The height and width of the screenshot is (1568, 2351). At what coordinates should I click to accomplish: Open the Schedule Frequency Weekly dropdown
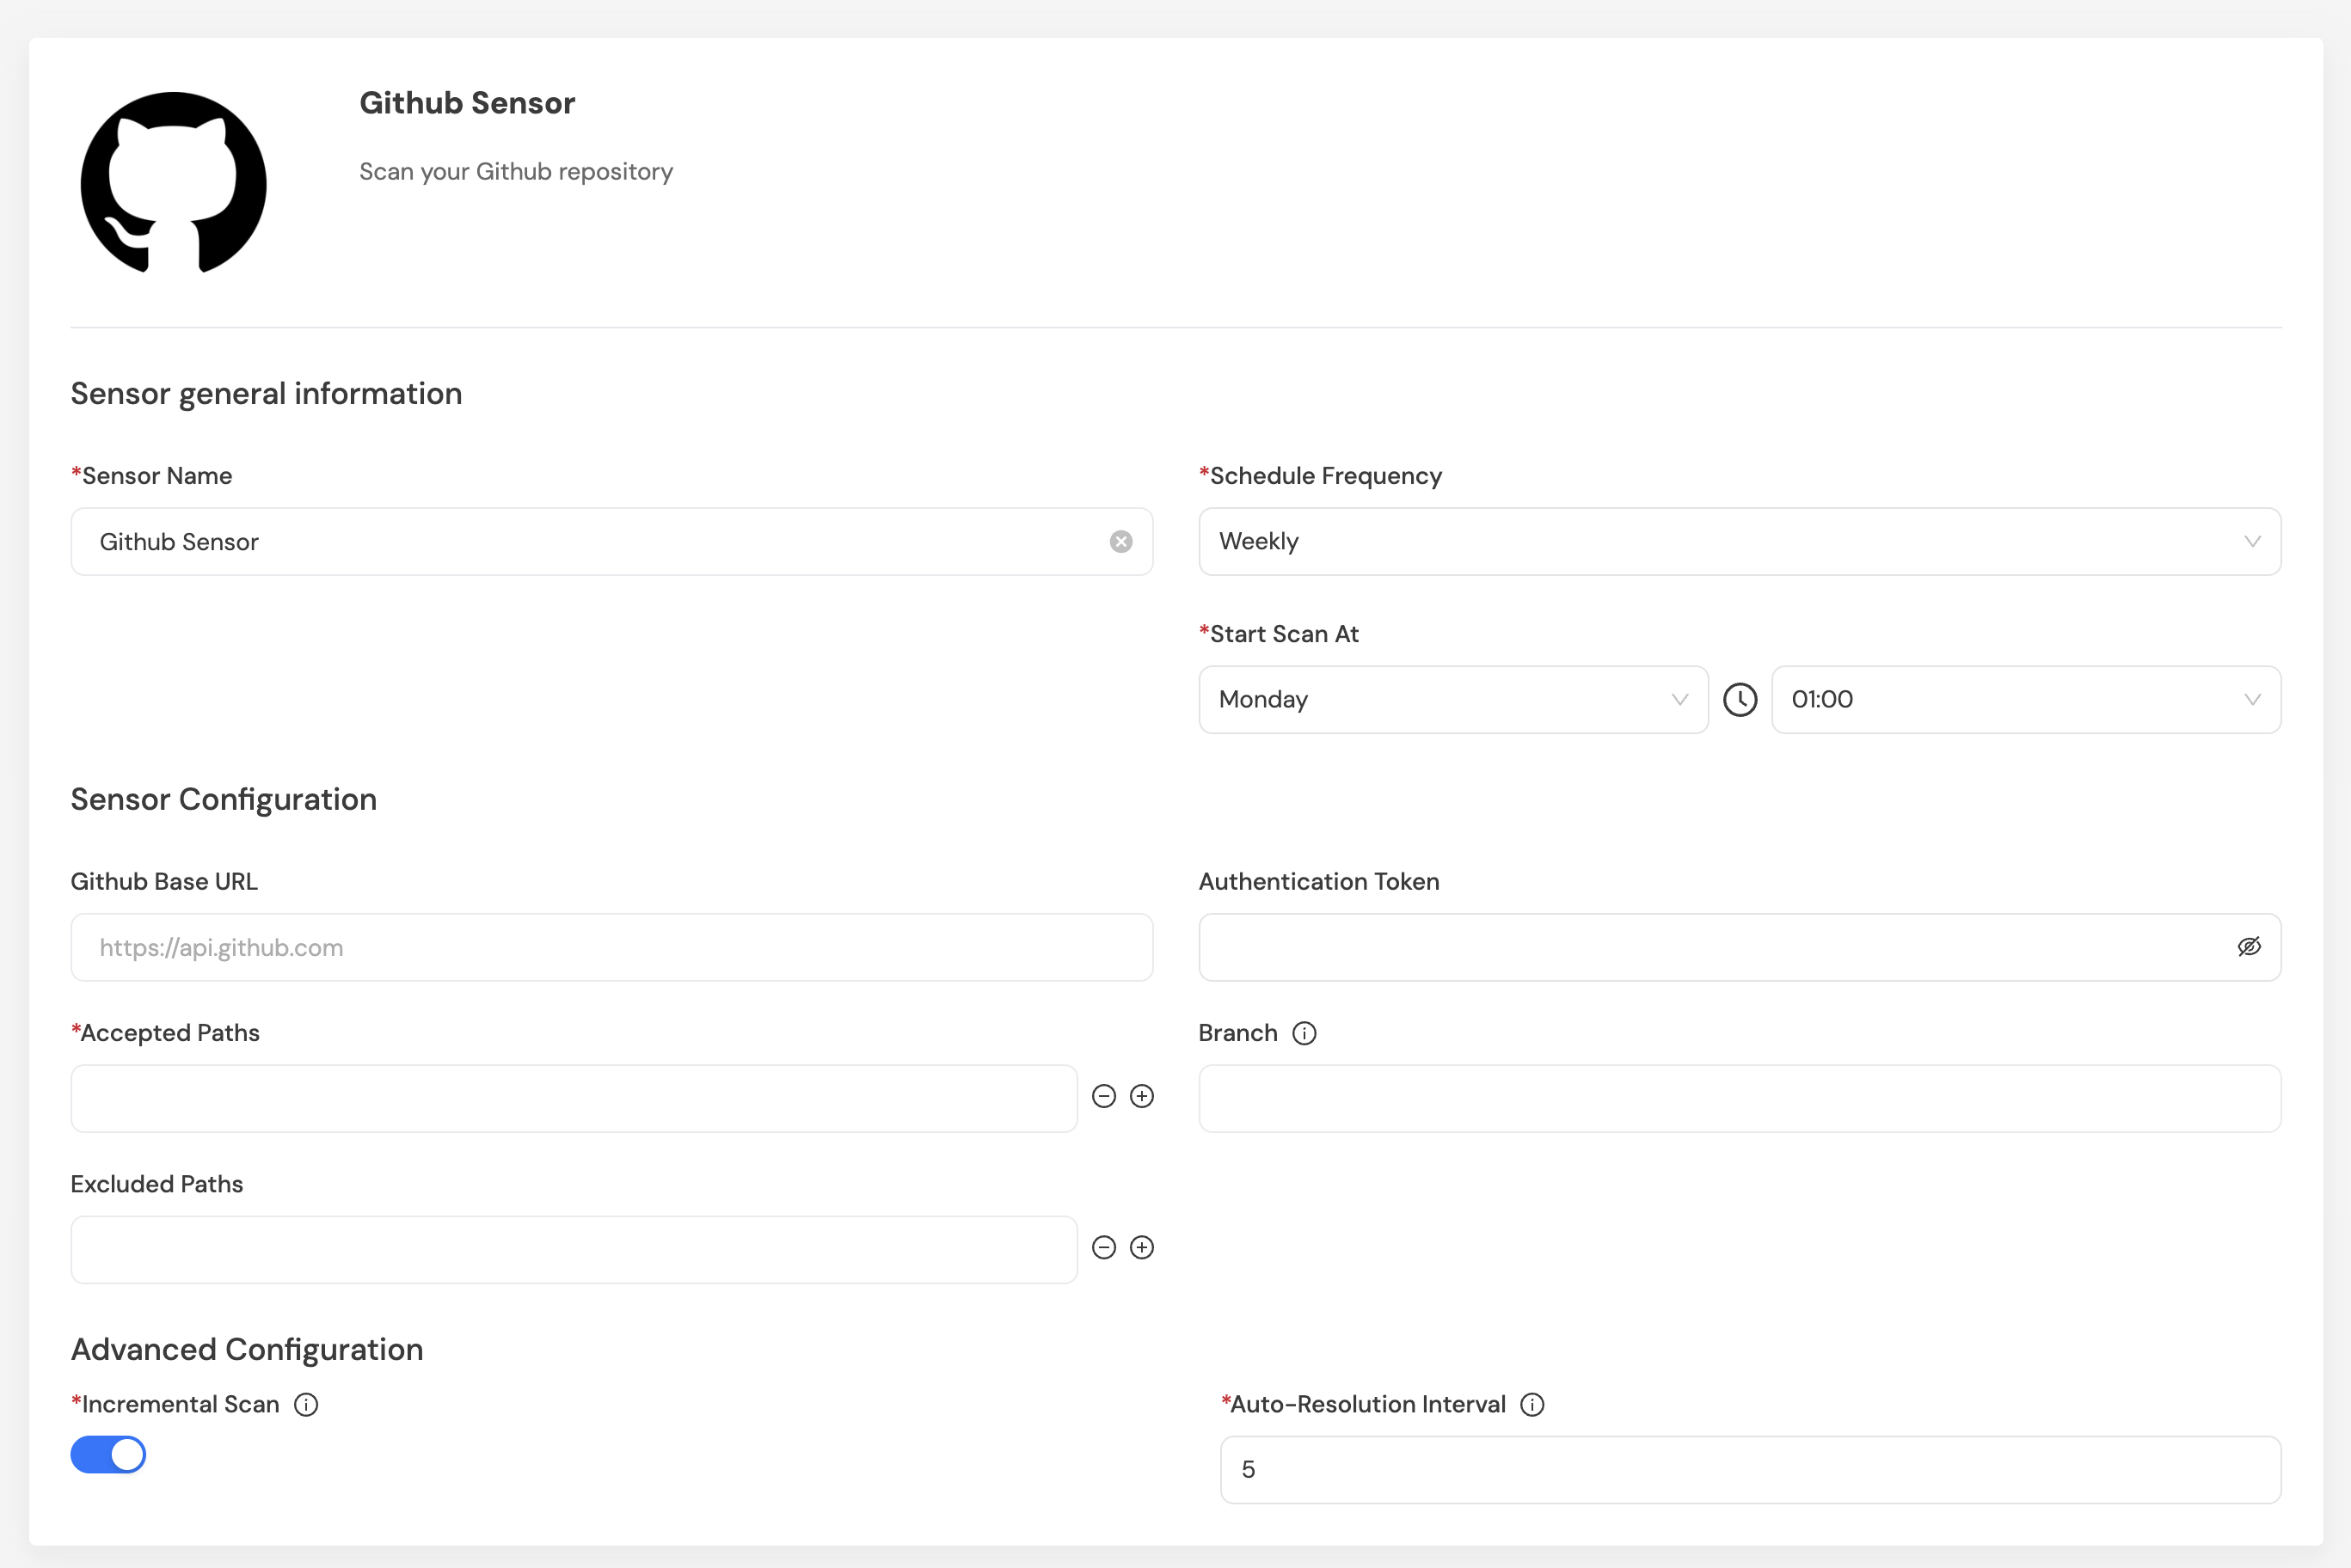point(1738,541)
